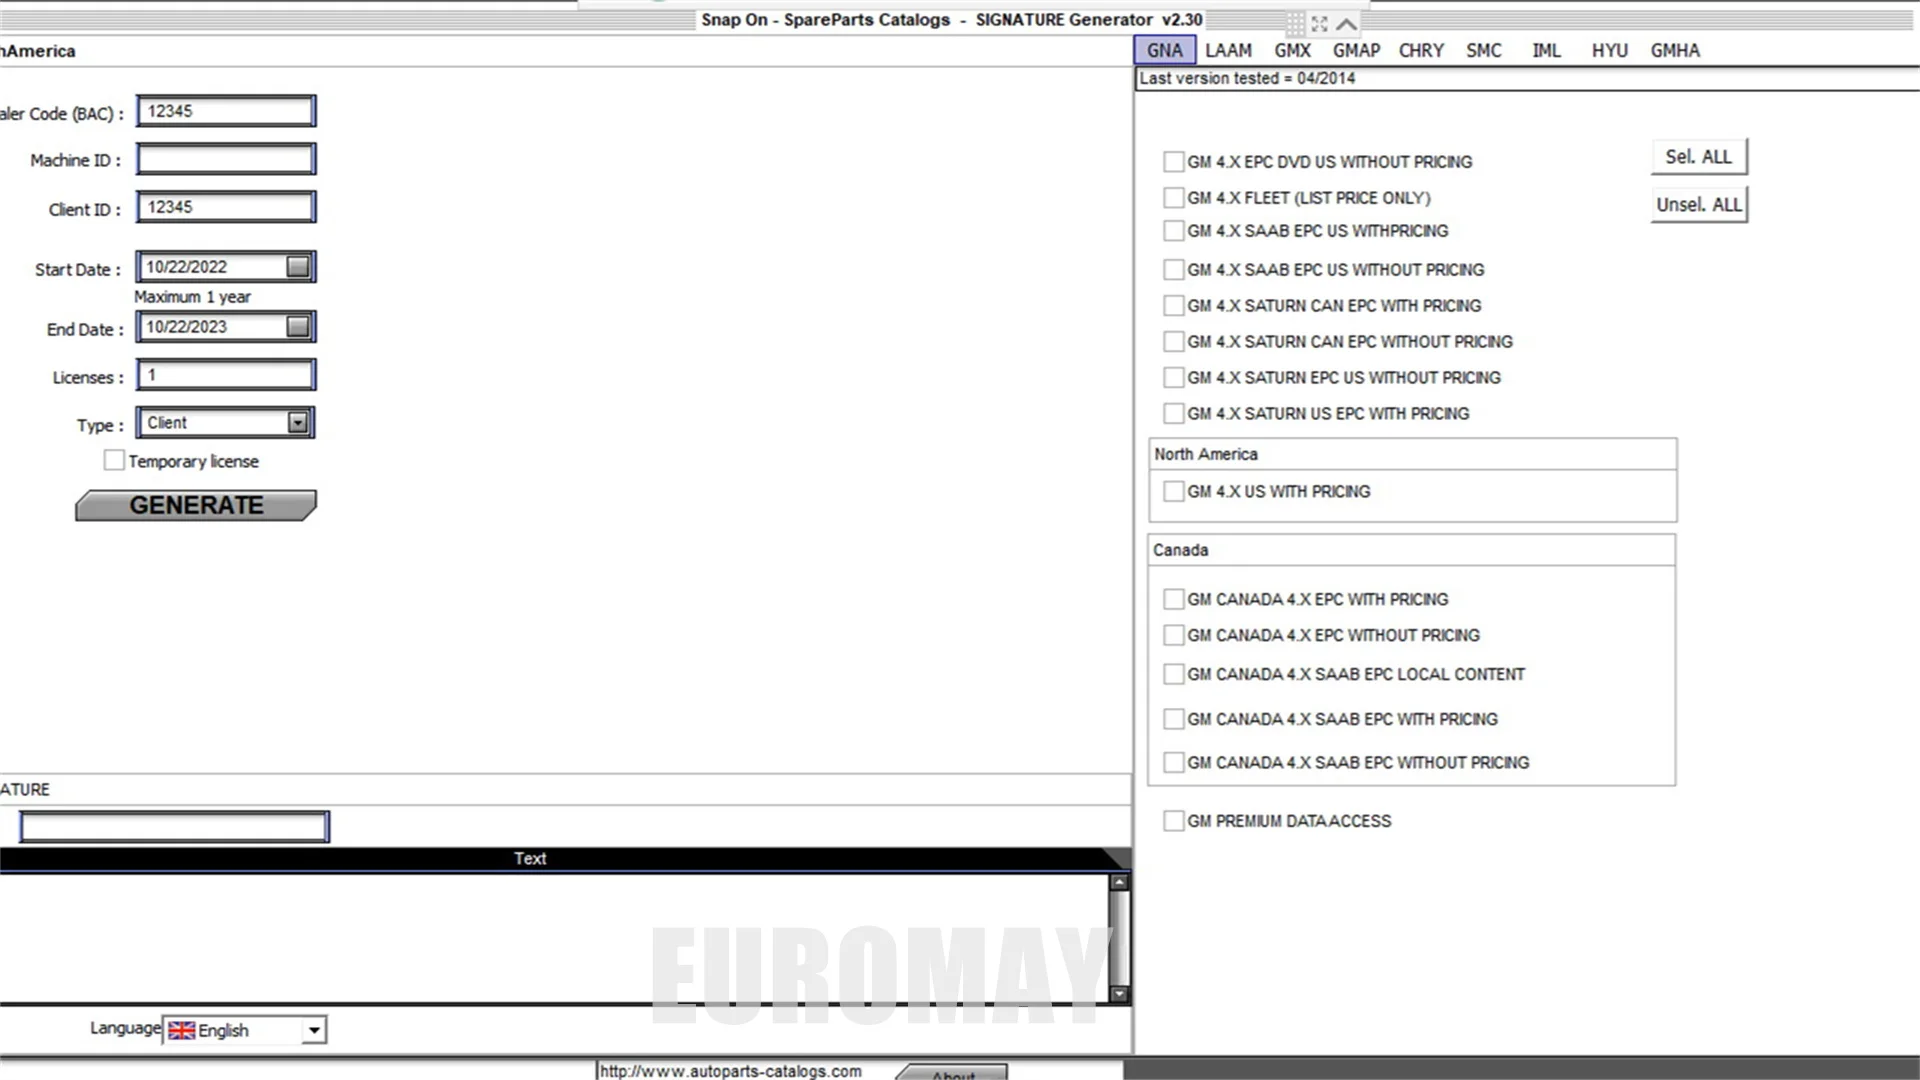Click the Licenses input field
Screen dimensions: 1920x1080
226,375
